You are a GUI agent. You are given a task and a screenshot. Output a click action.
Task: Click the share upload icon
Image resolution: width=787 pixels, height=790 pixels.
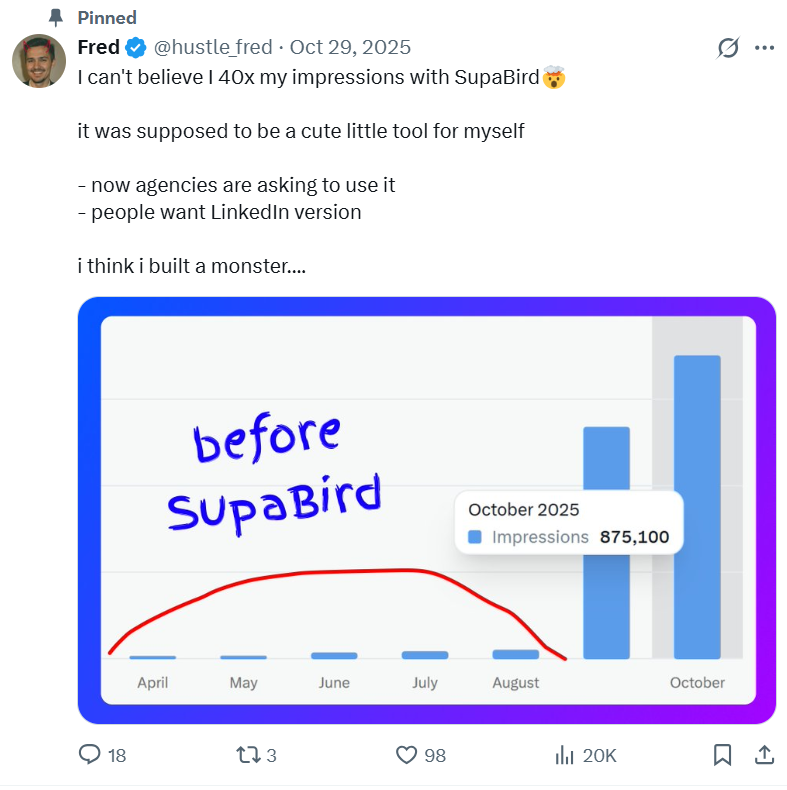(x=763, y=755)
